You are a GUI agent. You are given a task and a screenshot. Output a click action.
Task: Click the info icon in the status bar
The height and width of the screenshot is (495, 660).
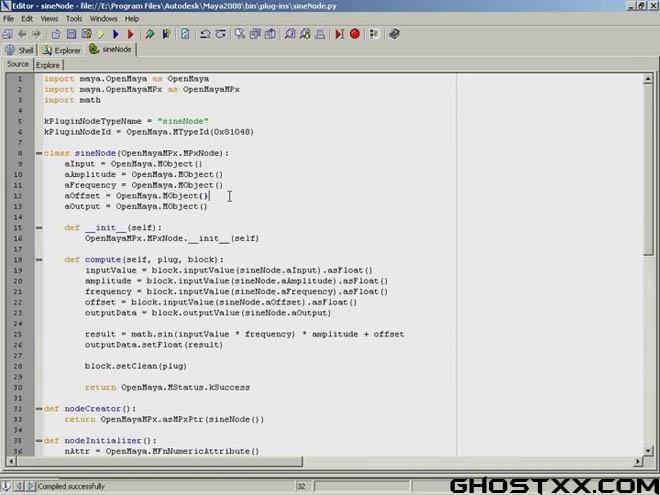(5, 486)
